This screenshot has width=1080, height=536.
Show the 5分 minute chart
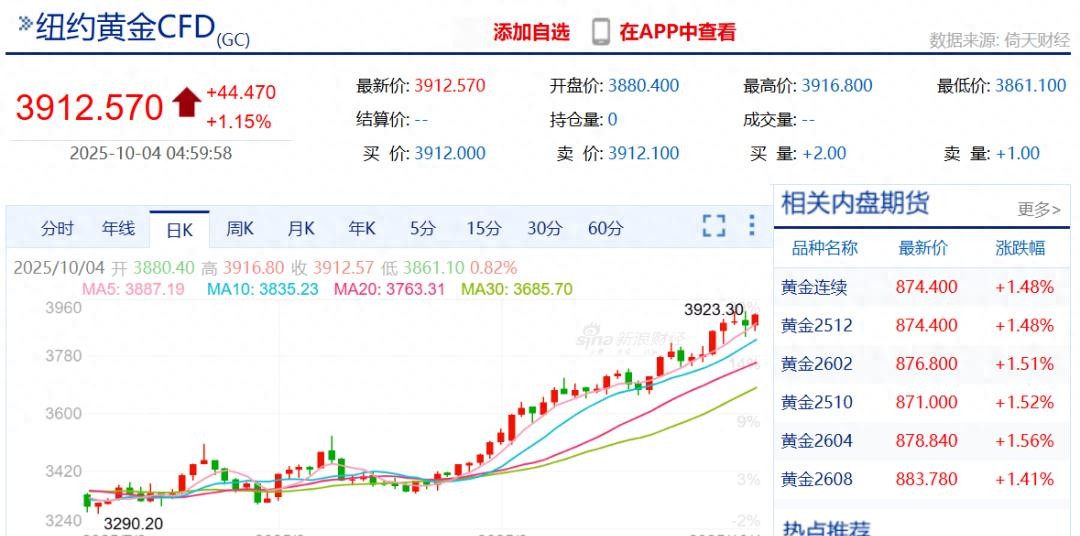423,229
